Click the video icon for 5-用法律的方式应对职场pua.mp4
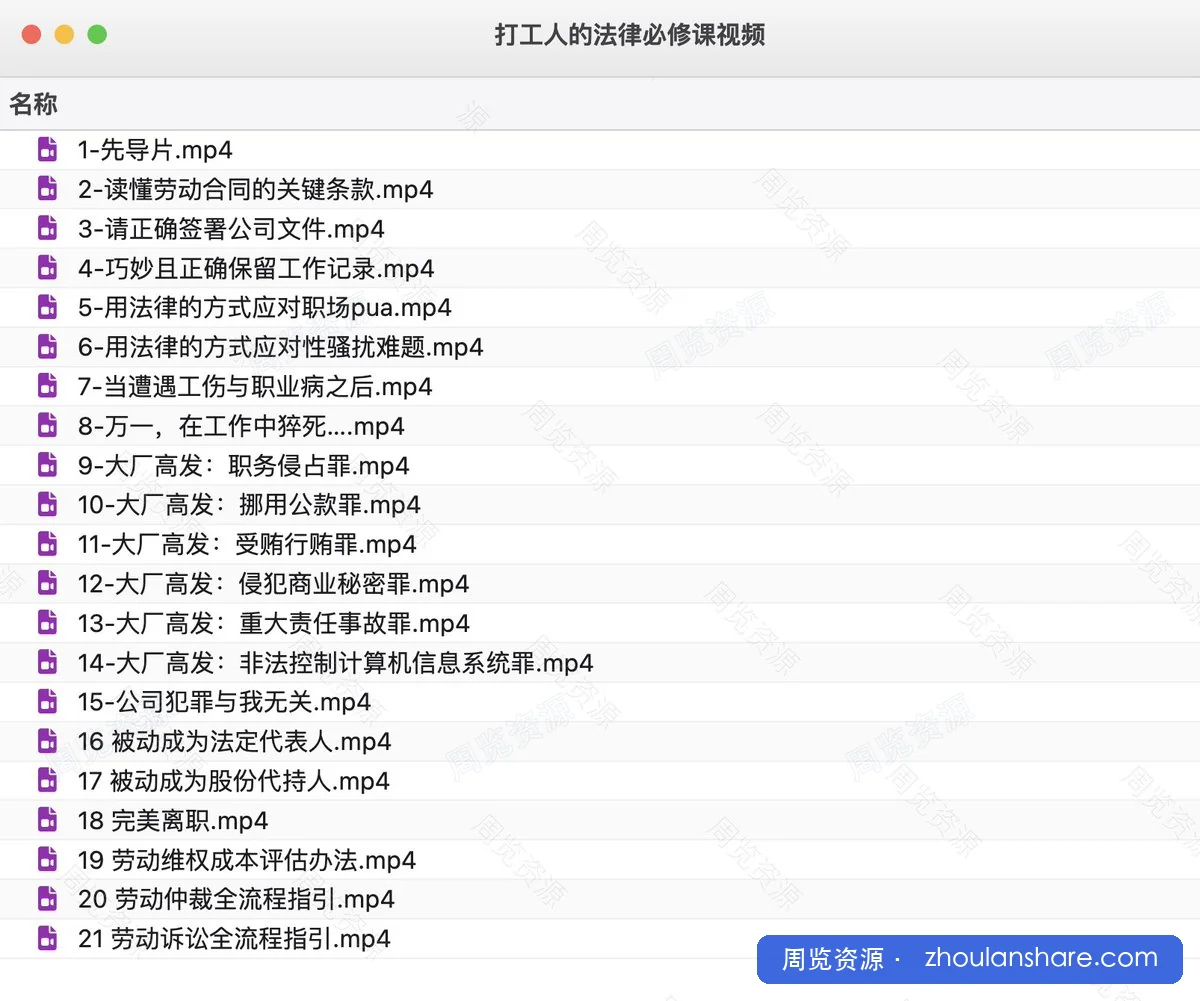This screenshot has width=1200, height=1001. click(x=47, y=308)
